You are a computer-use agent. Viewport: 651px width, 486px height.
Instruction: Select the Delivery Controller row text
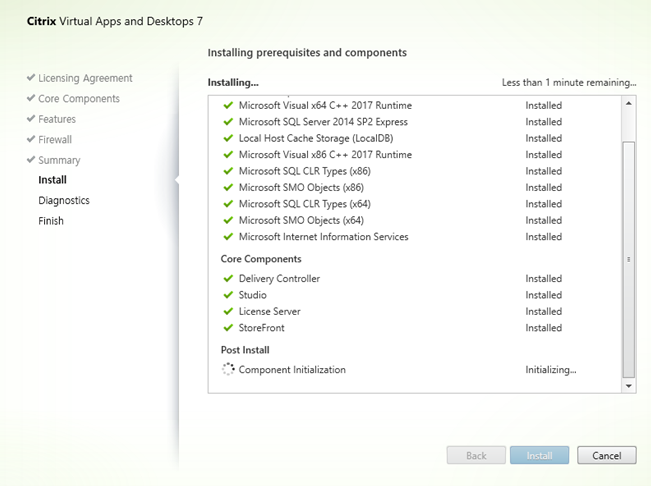279,278
